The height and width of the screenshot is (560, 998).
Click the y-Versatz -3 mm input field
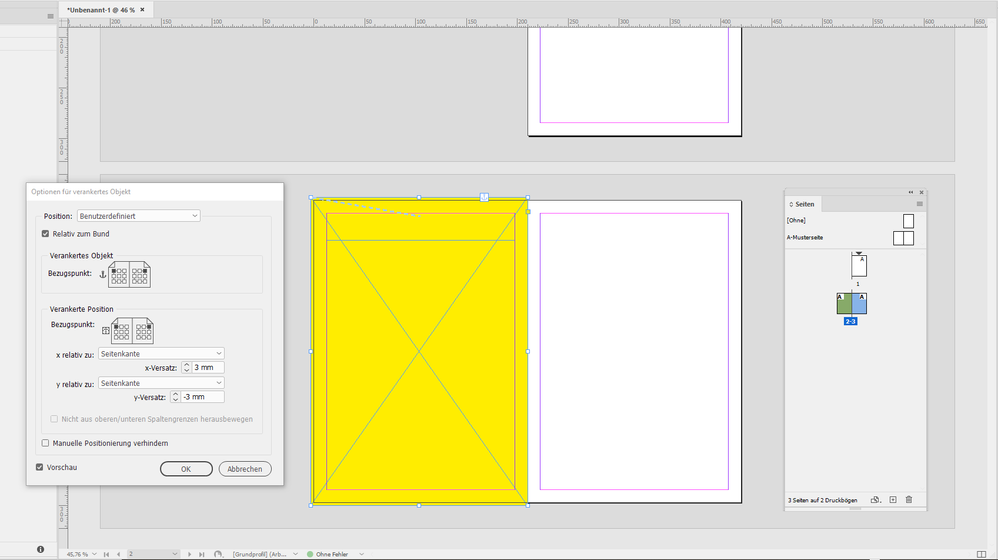(202, 396)
